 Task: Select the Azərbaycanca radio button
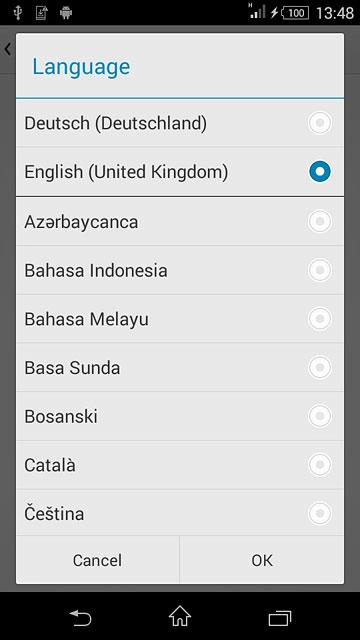click(320, 221)
